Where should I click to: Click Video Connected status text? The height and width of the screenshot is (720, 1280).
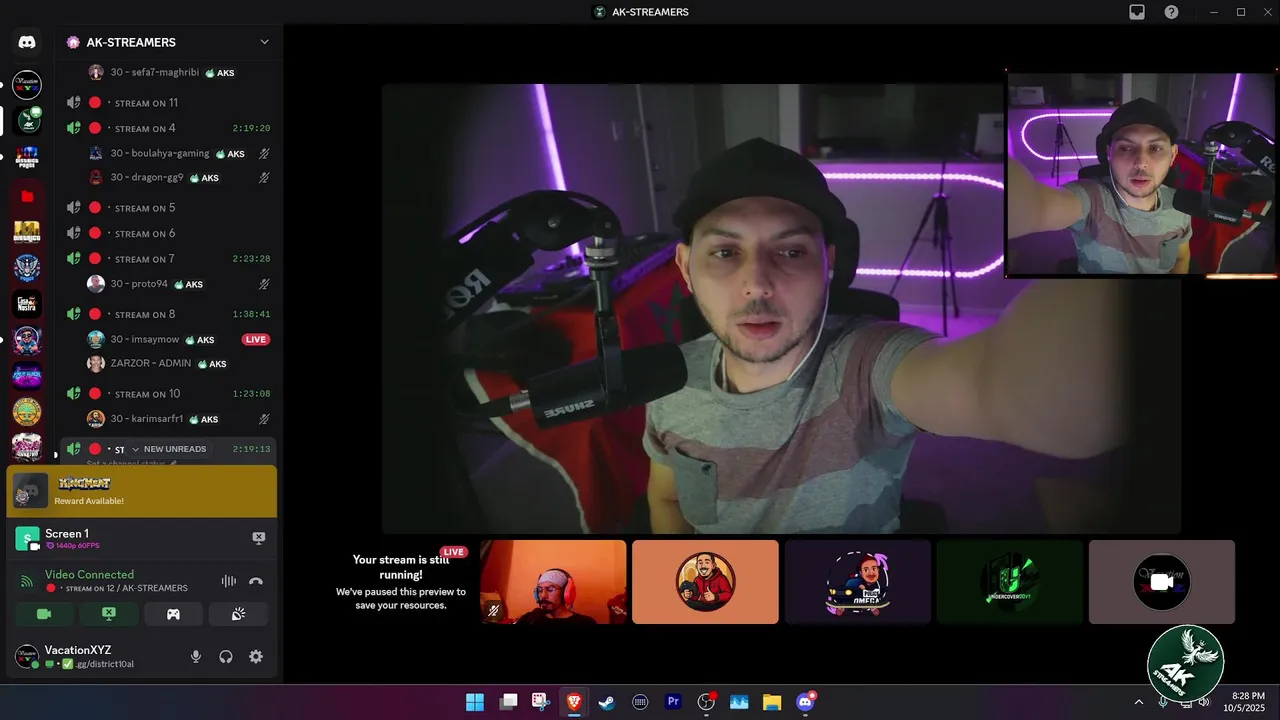pyautogui.click(x=89, y=574)
